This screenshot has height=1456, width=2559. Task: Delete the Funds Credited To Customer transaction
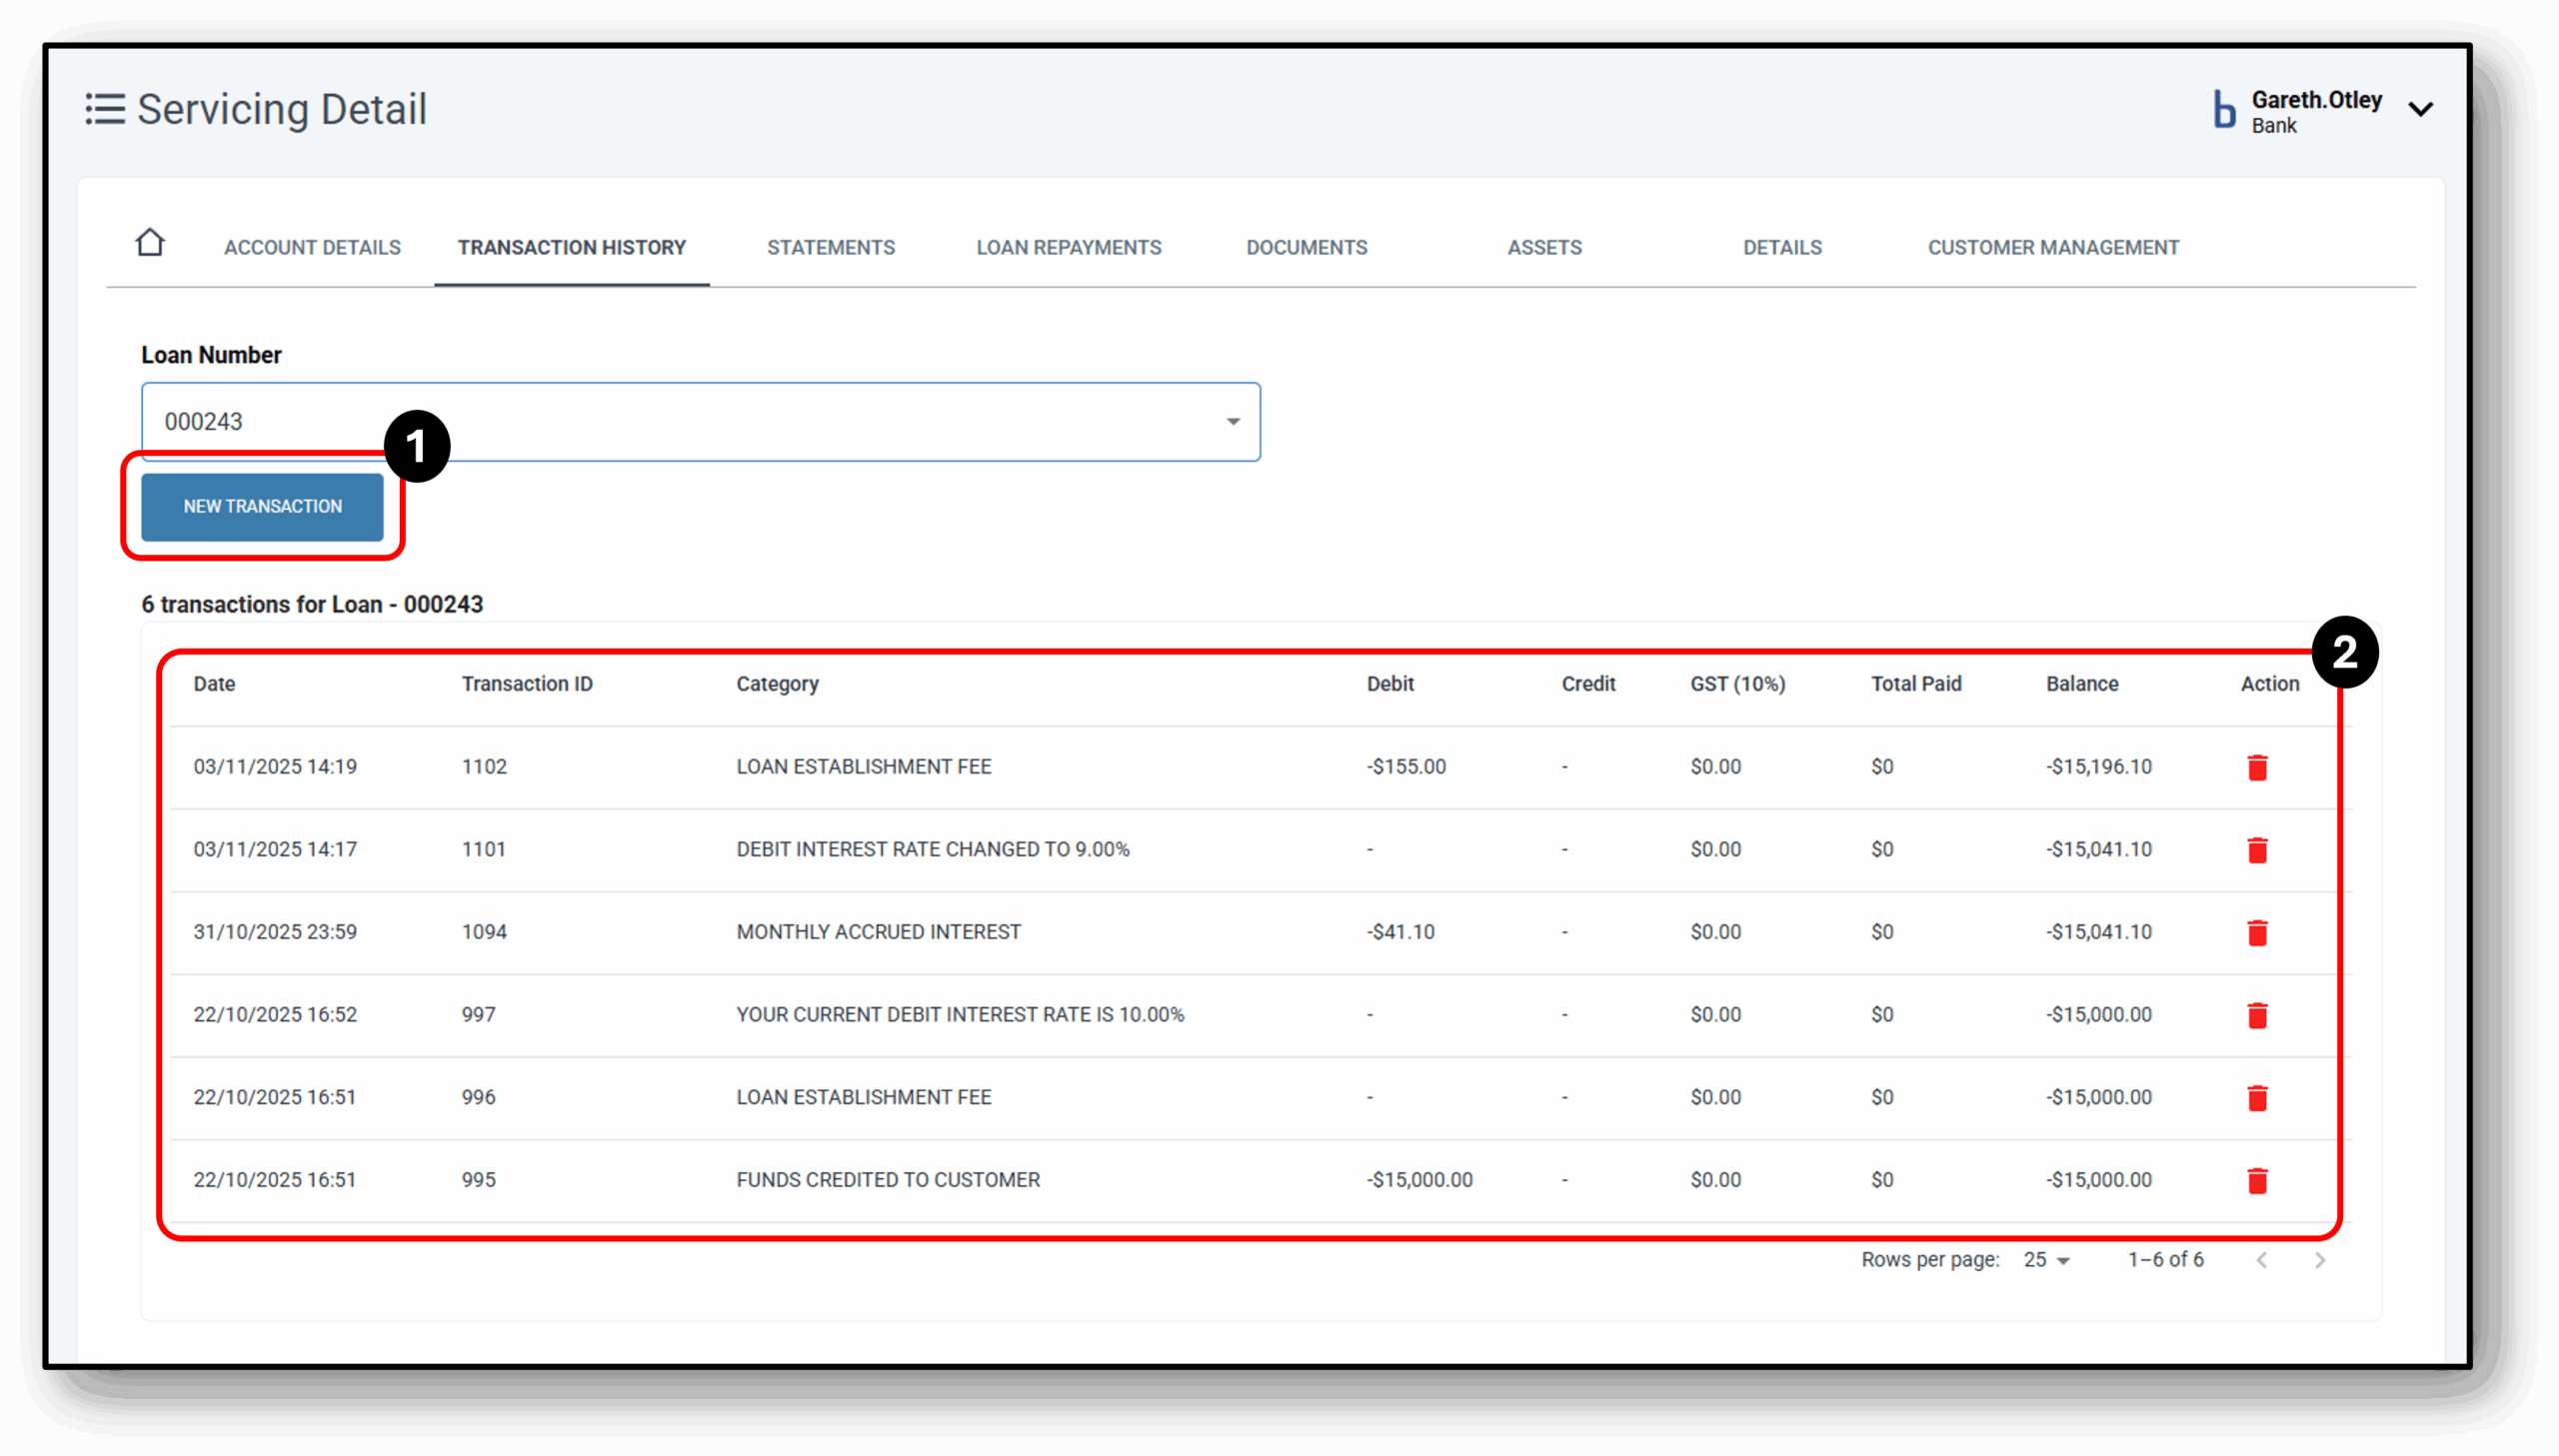[2259, 1180]
